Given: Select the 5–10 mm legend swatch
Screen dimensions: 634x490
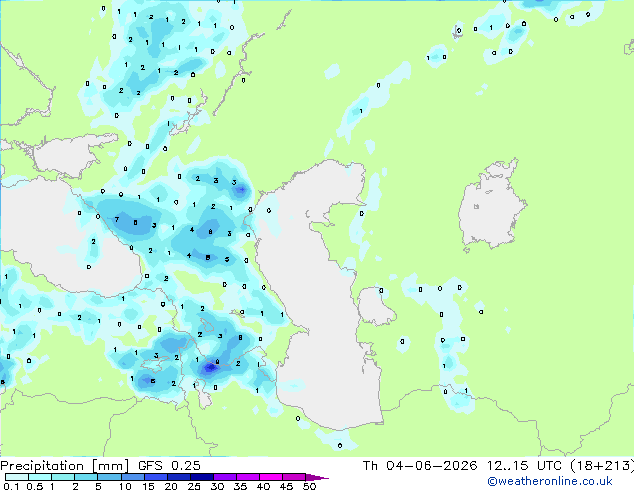Looking at the screenshot, I should pos(109,477).
